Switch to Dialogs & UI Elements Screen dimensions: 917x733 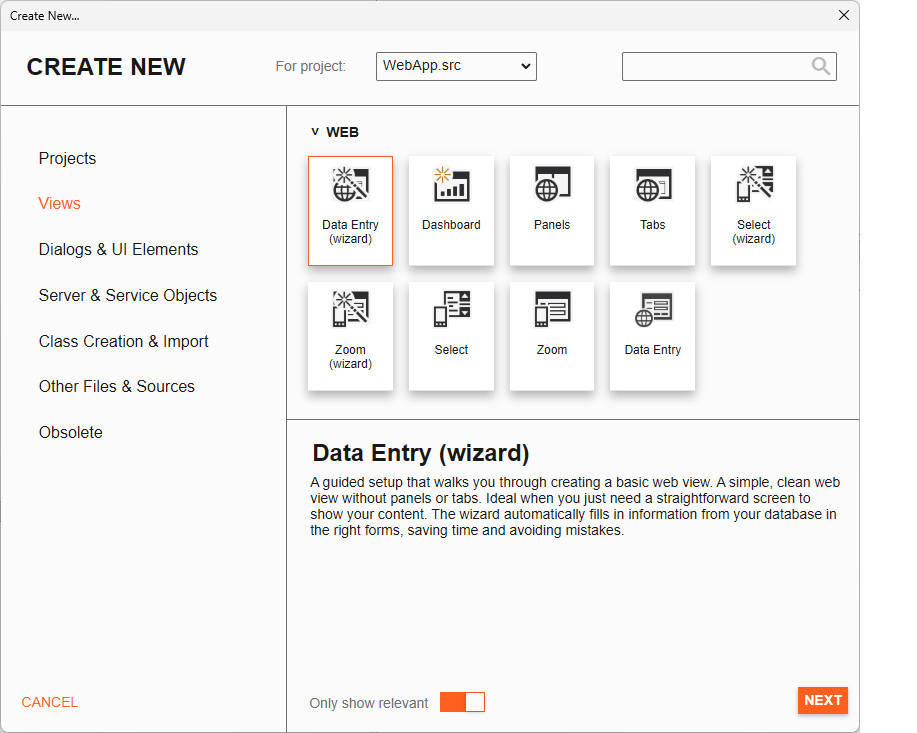click(118, 250)
